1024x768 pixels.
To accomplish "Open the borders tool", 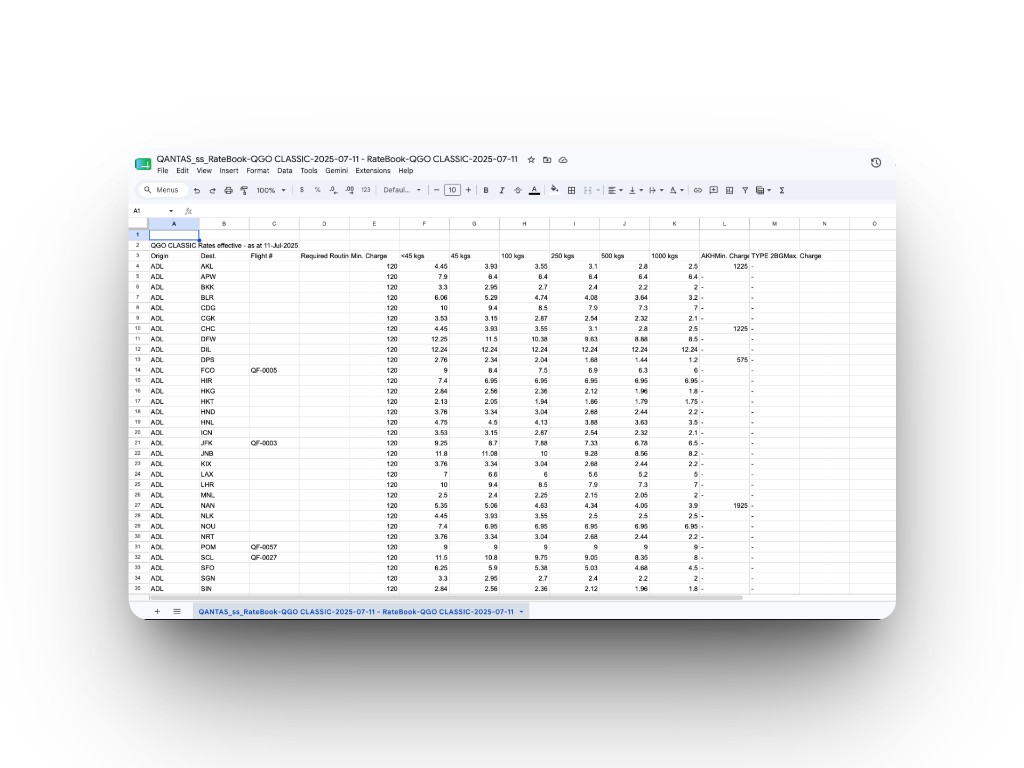I will pyautogui.click(x=571, y=190).
